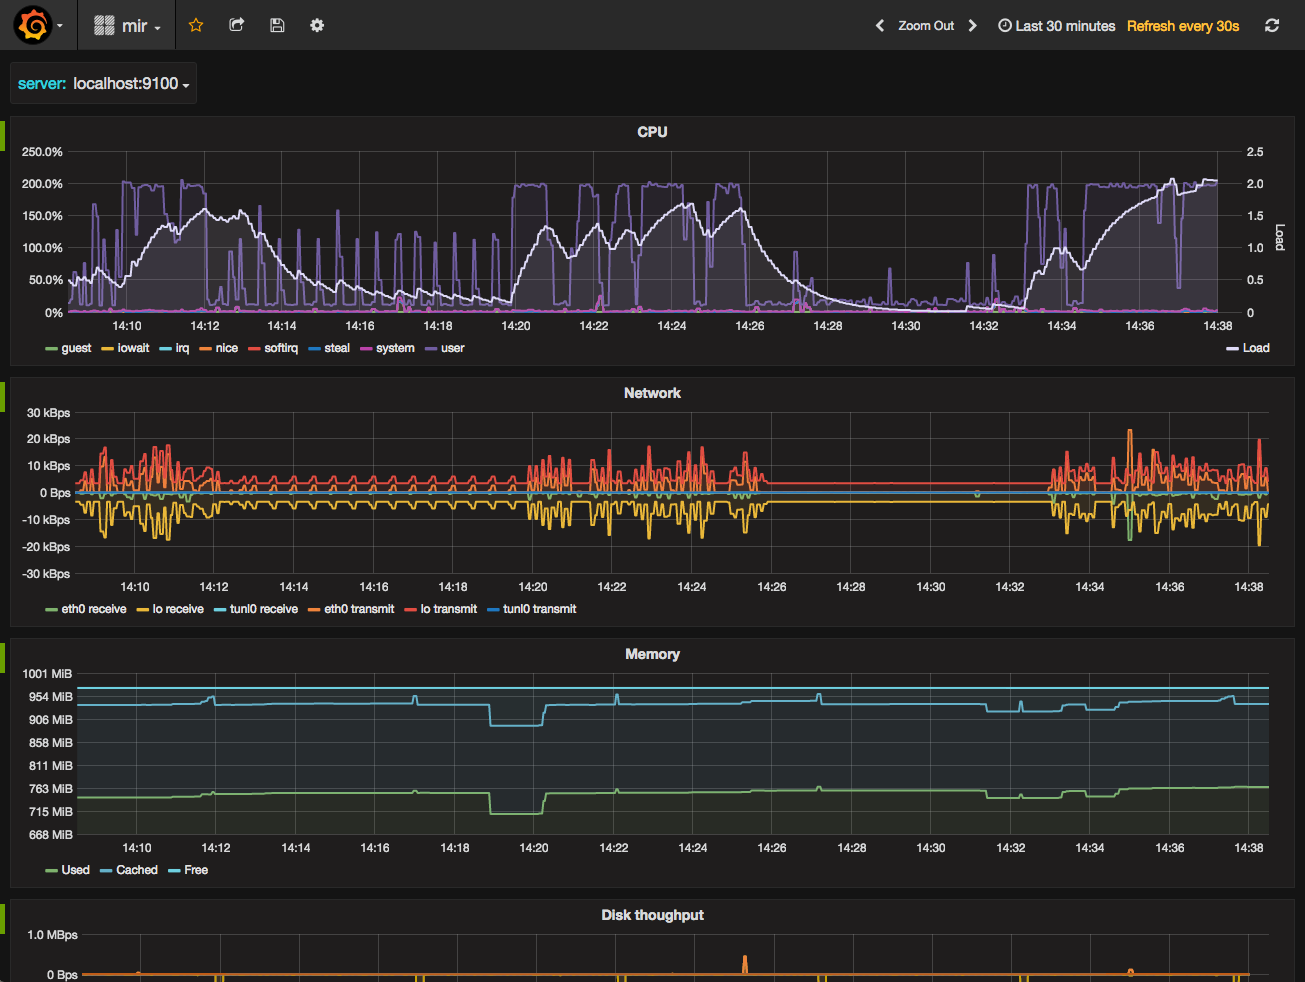1305x982 pixels.
Task: Star the dashboard as a favorite
Action: click(x=196, y=25)
